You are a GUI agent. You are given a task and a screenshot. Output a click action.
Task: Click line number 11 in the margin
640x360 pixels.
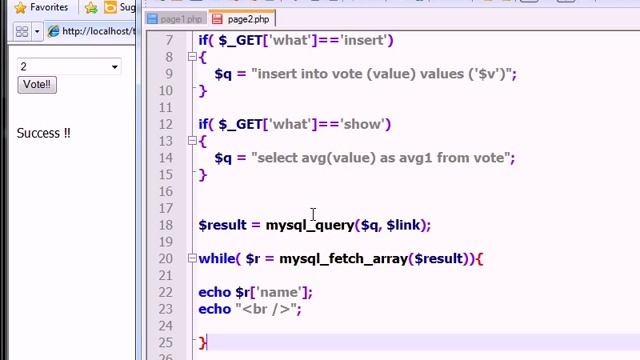pos(166,107)
